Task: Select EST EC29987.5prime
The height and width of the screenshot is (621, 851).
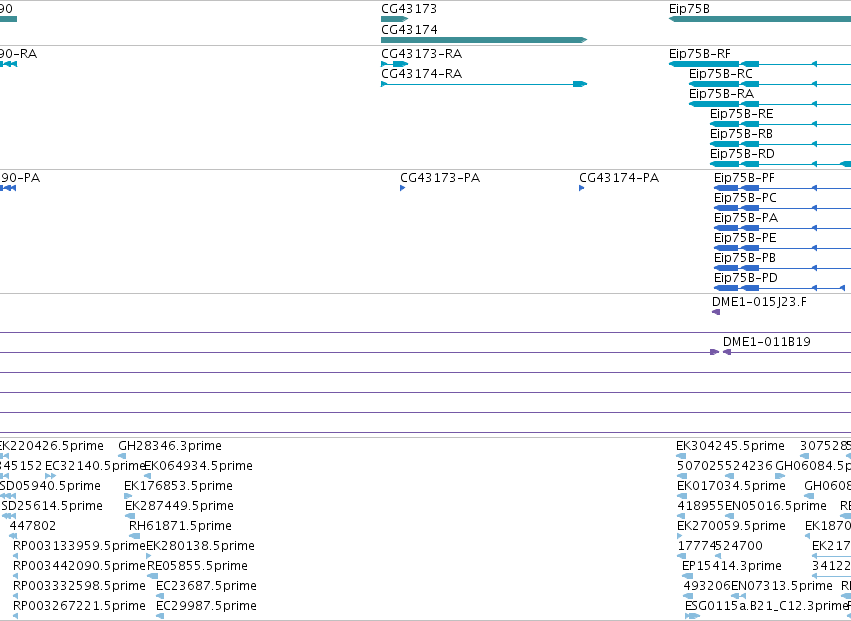Action: coord(206,605)
